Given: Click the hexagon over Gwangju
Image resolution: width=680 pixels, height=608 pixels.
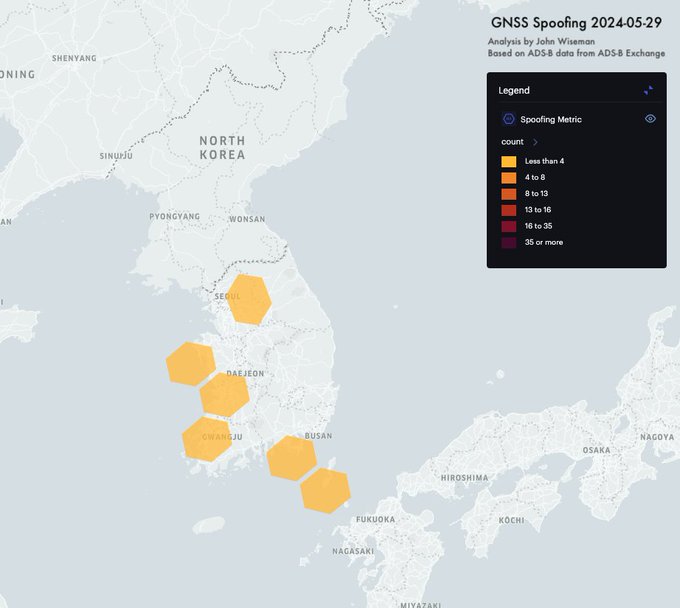Looking at the screenshot, I should [x=207, y=439].
